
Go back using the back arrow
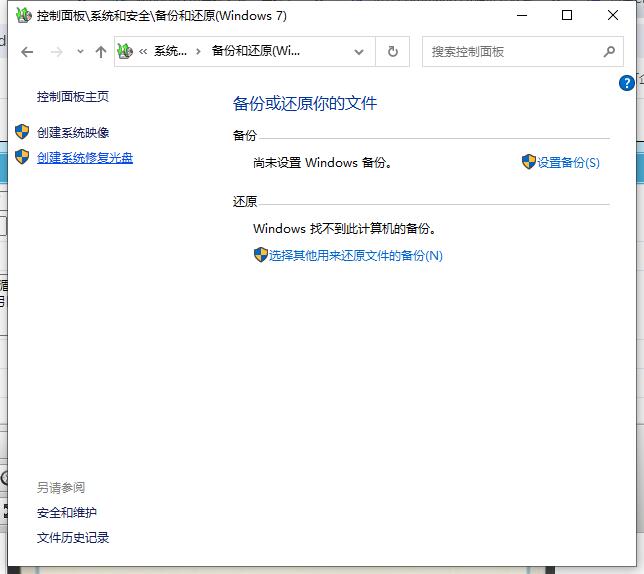(27, 52)
